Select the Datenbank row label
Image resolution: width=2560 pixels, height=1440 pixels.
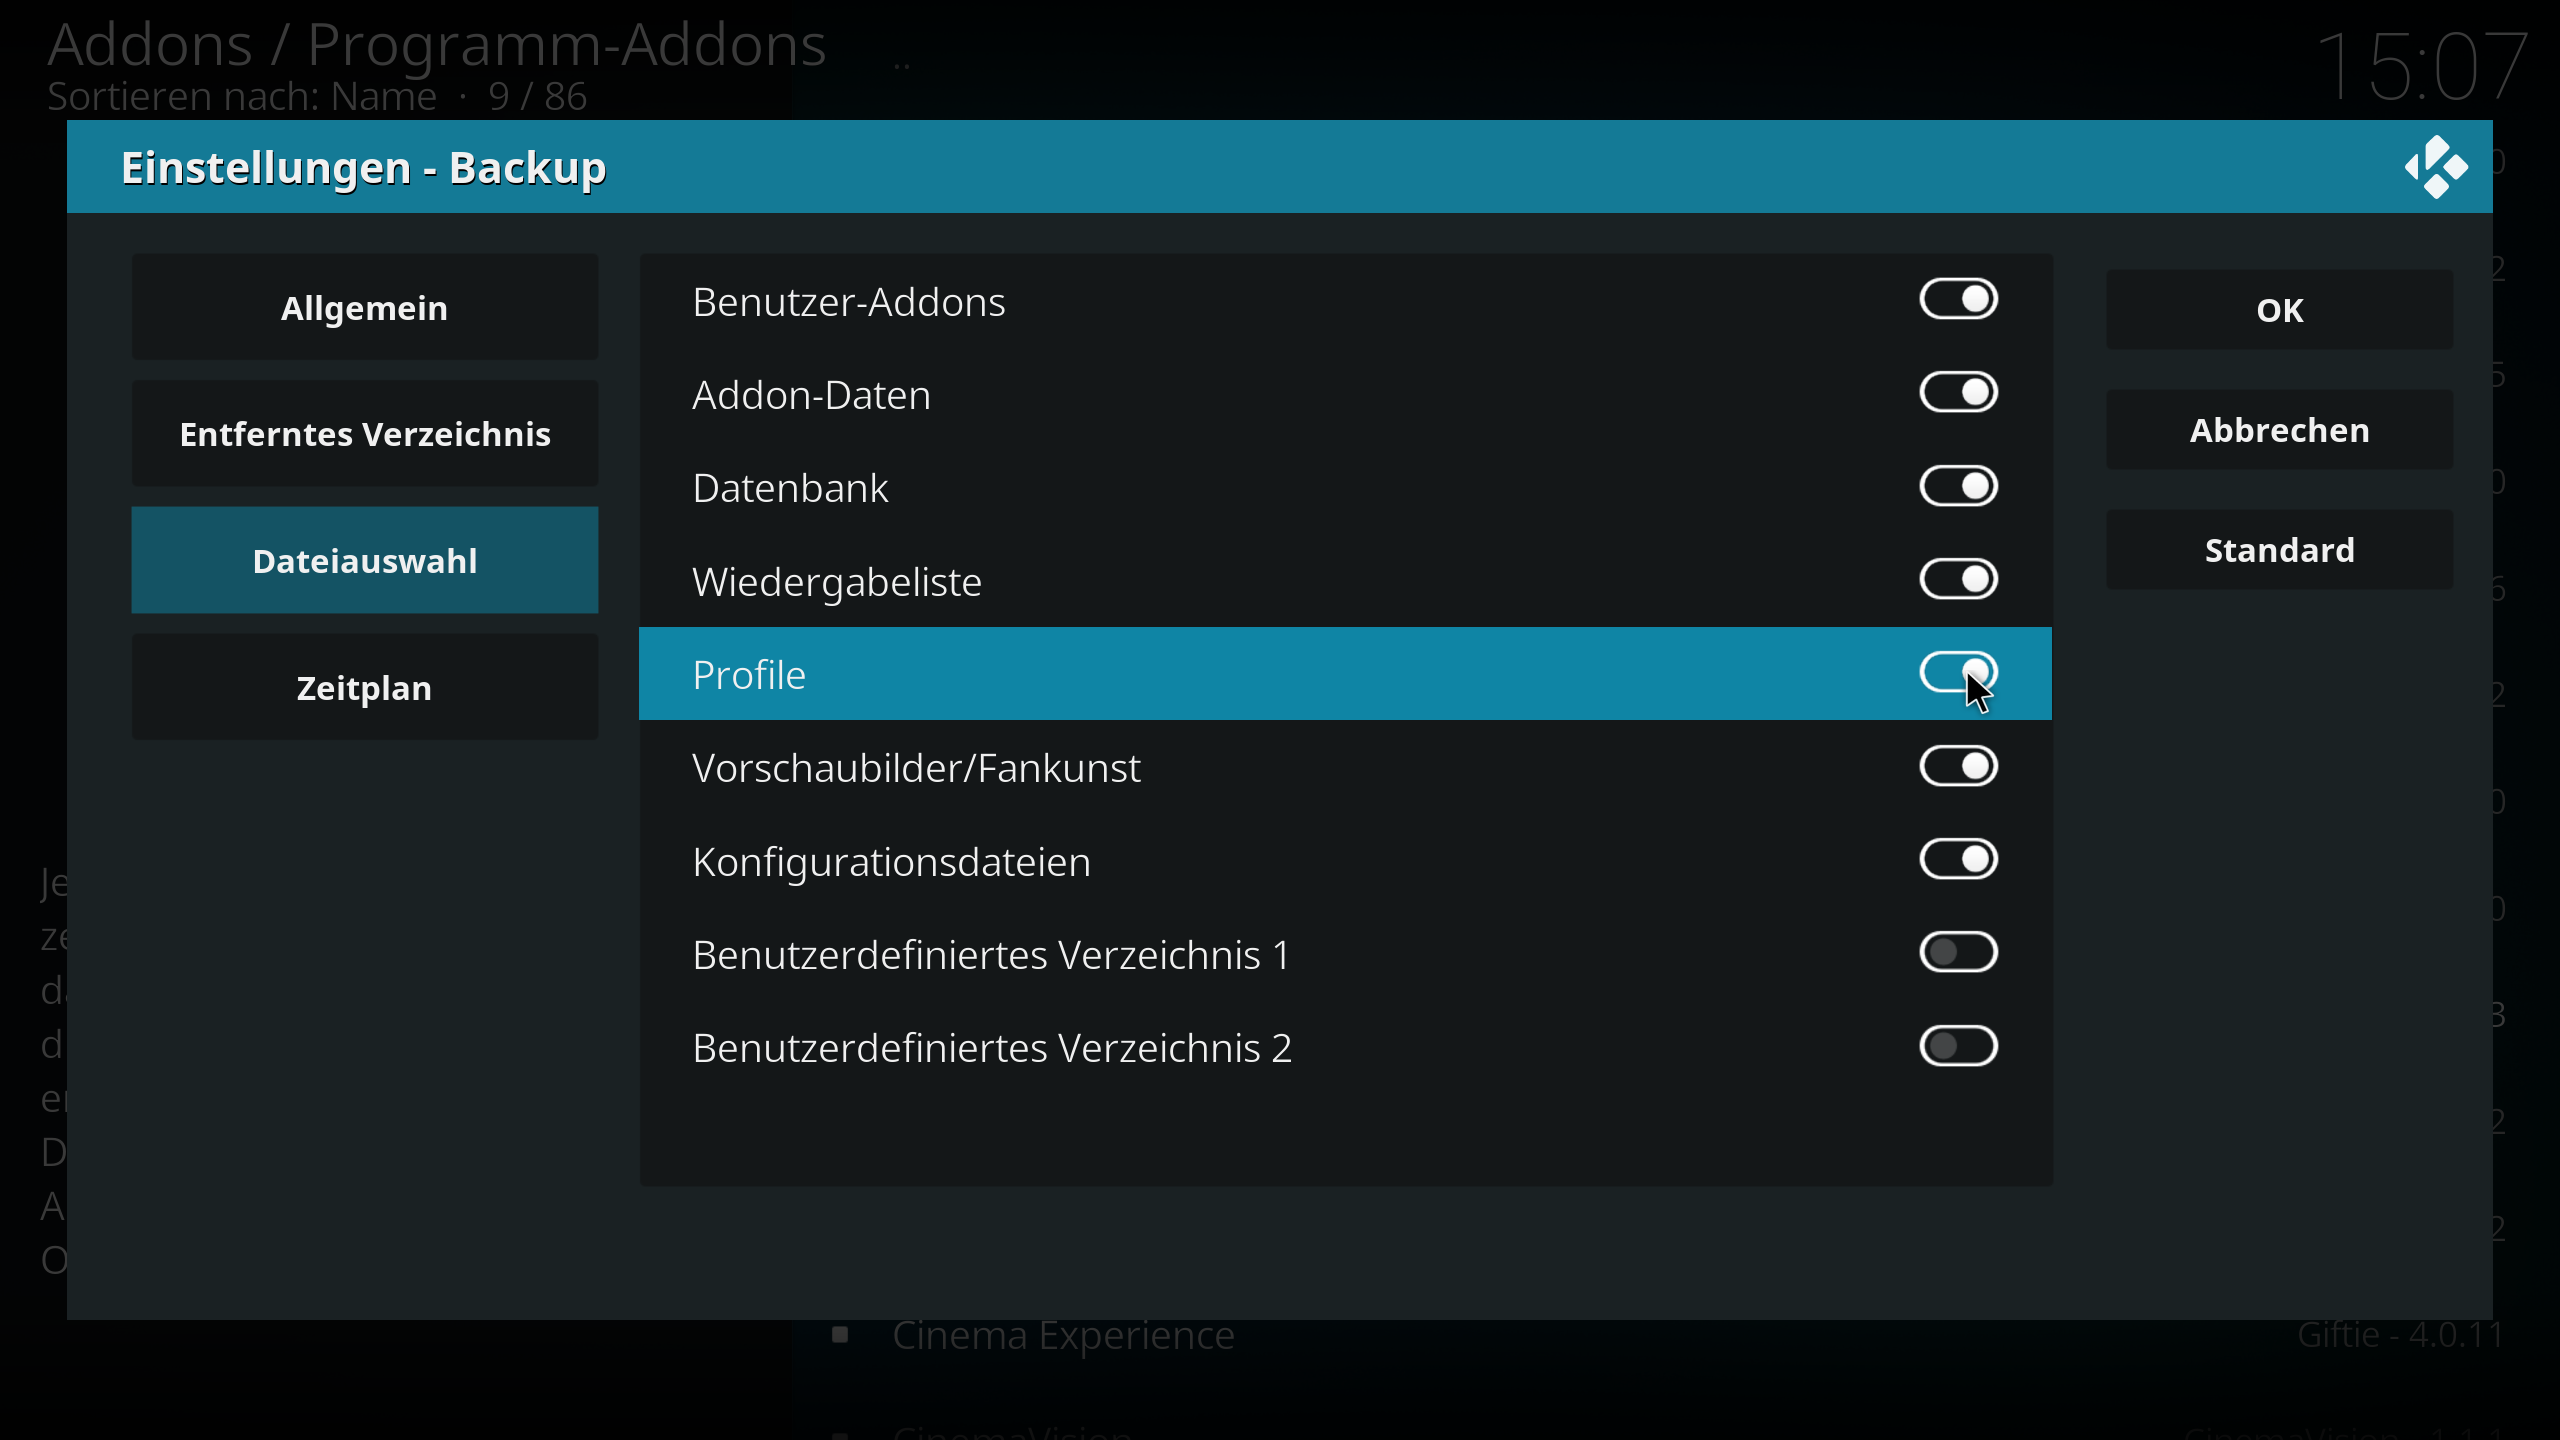pyautogui.click(x=790, y=488)
